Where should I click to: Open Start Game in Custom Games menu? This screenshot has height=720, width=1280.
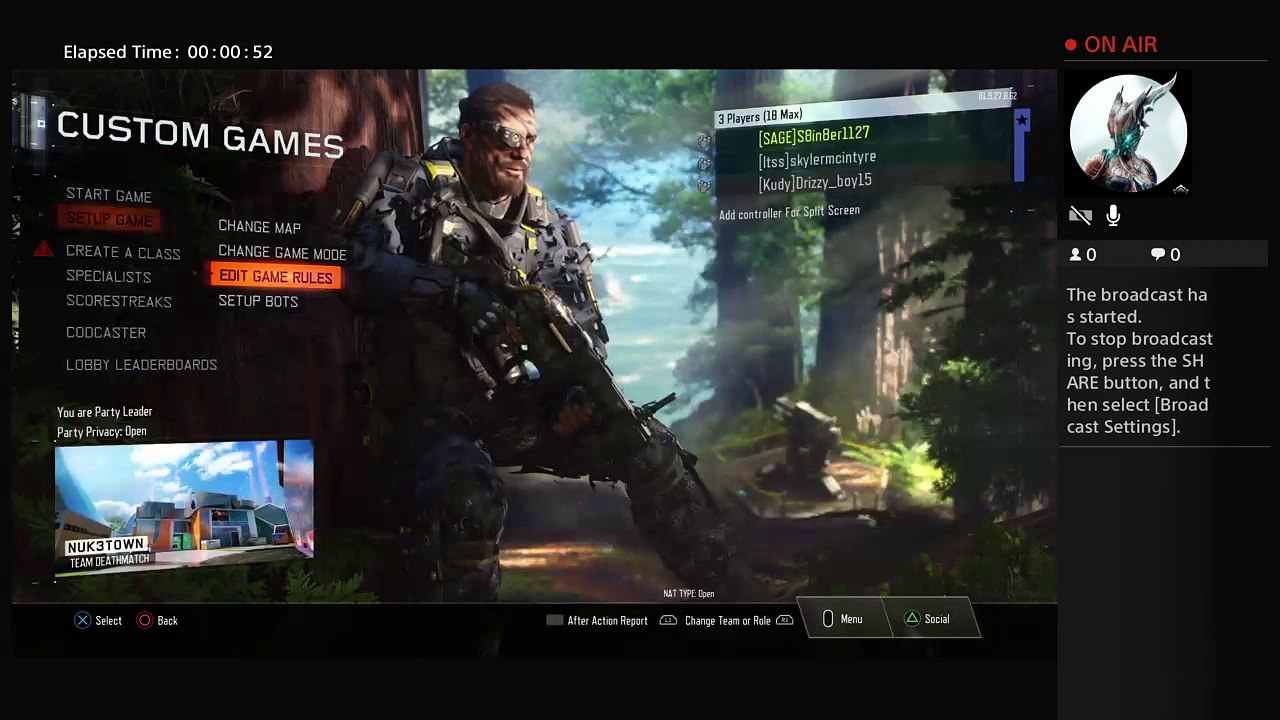coord(109,196)
